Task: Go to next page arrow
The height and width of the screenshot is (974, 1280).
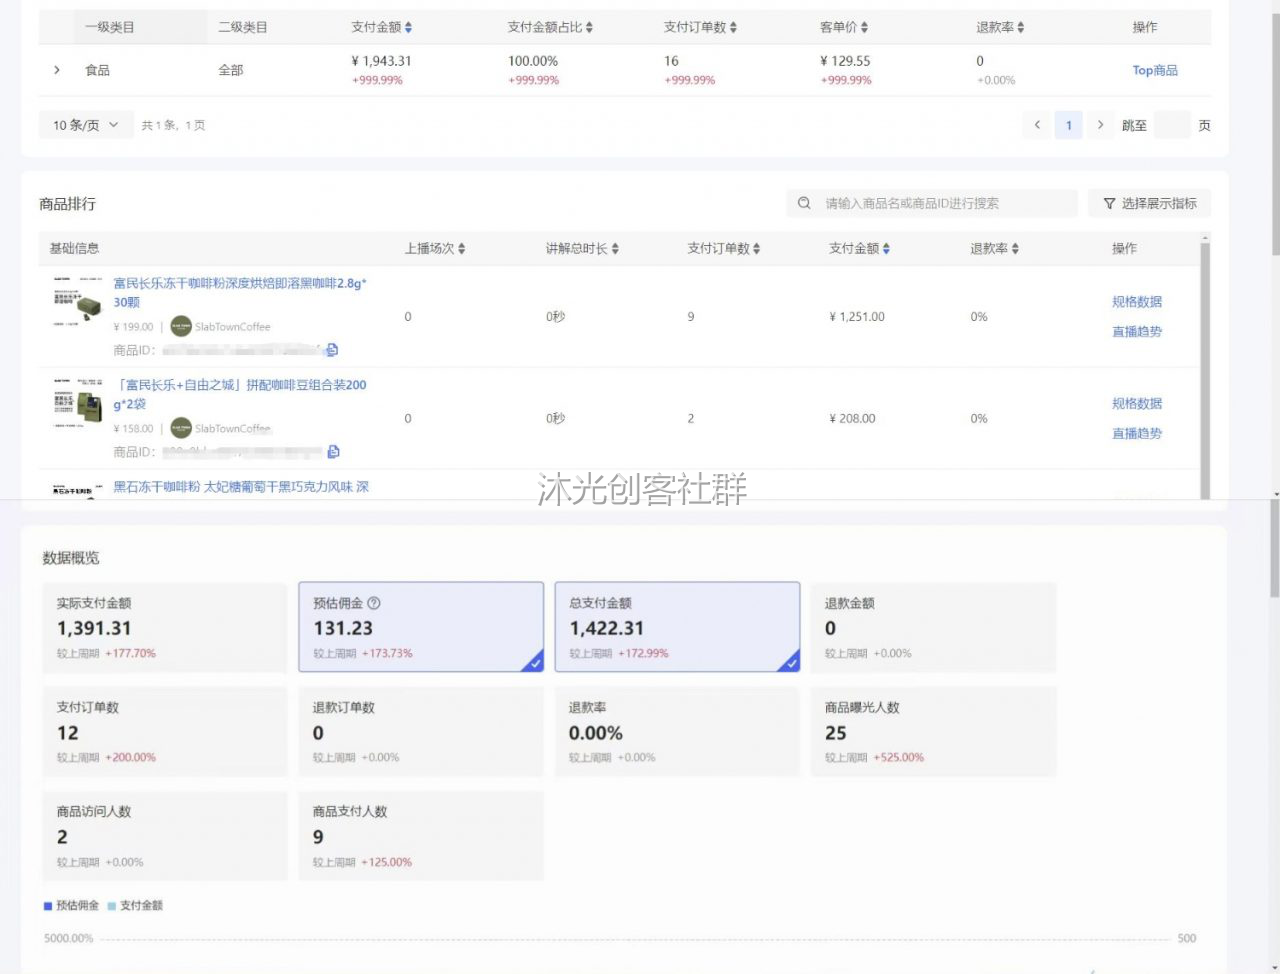Action: pyautogui.click(x=1100, y=125)
